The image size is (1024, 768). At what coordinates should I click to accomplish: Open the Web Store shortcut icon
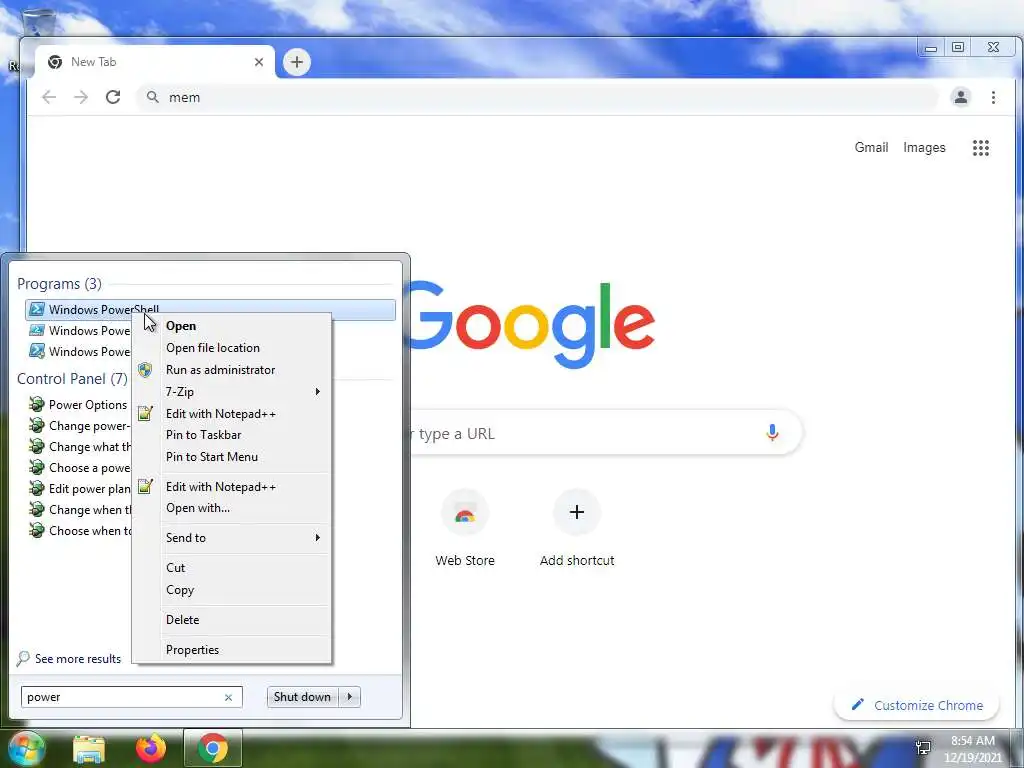coord(465,513)
